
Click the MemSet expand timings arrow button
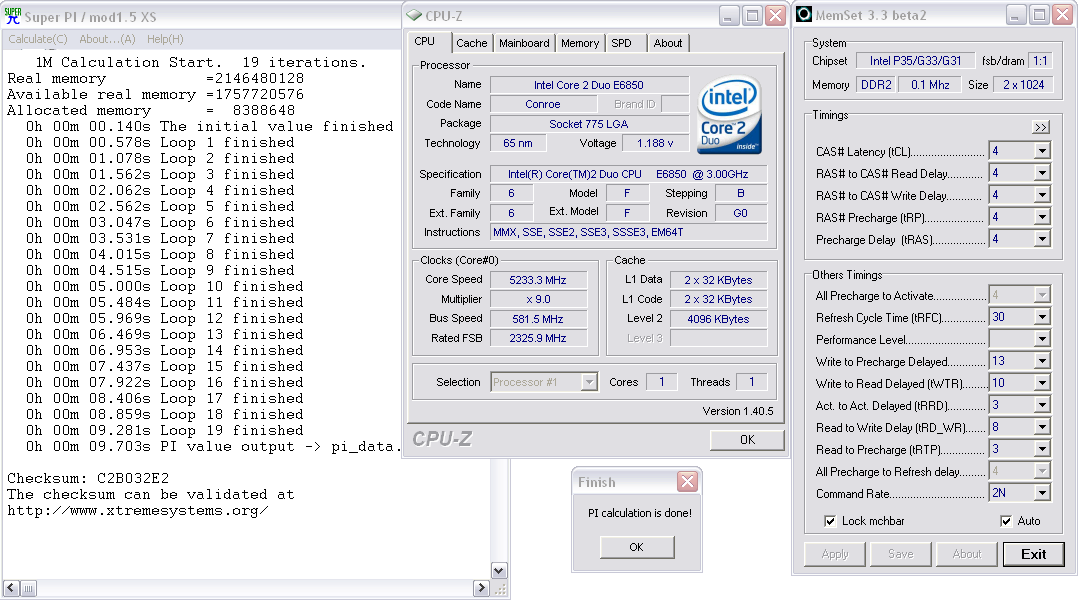tap(1041, 127)
